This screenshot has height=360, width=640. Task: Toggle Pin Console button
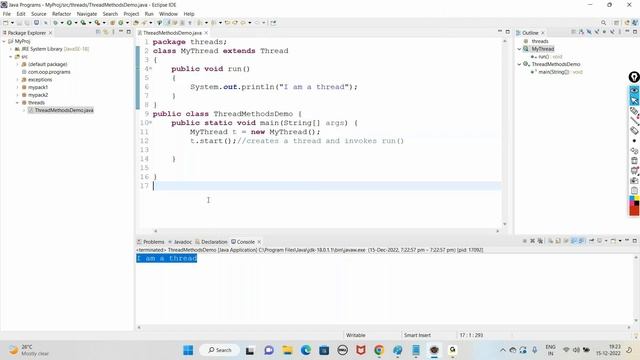[x=591, y=241]
